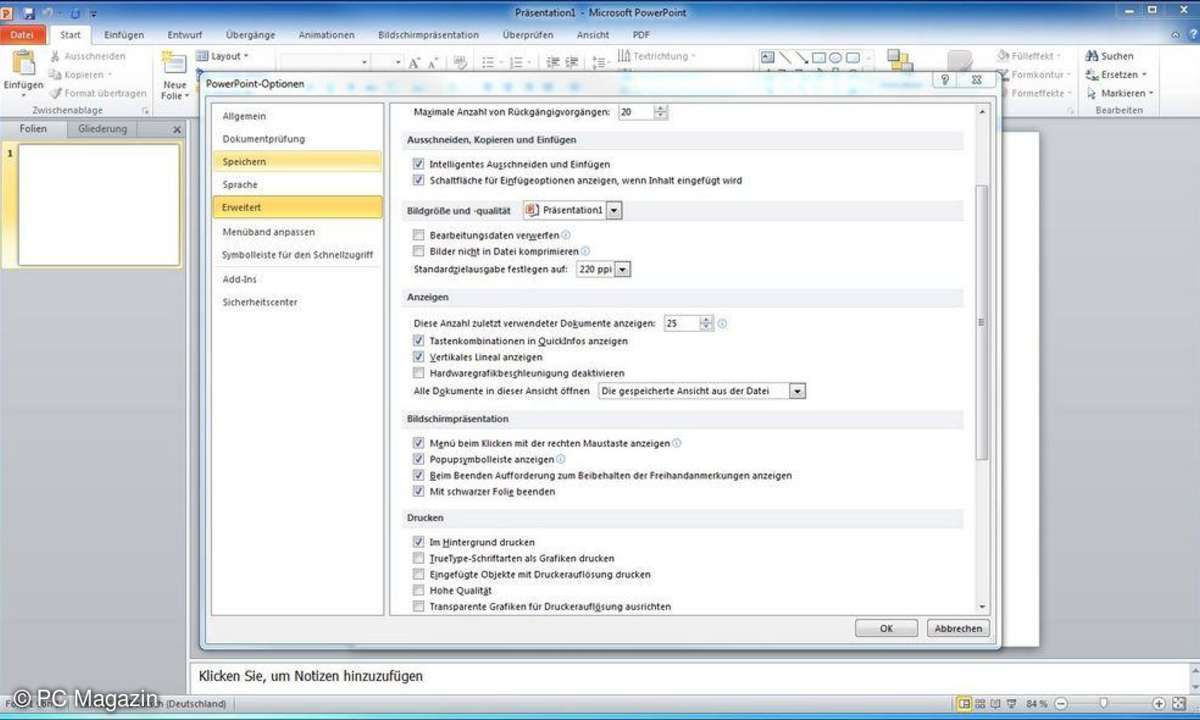Open the Bildschirmpräsentation ribbon tab

(429, 35)
